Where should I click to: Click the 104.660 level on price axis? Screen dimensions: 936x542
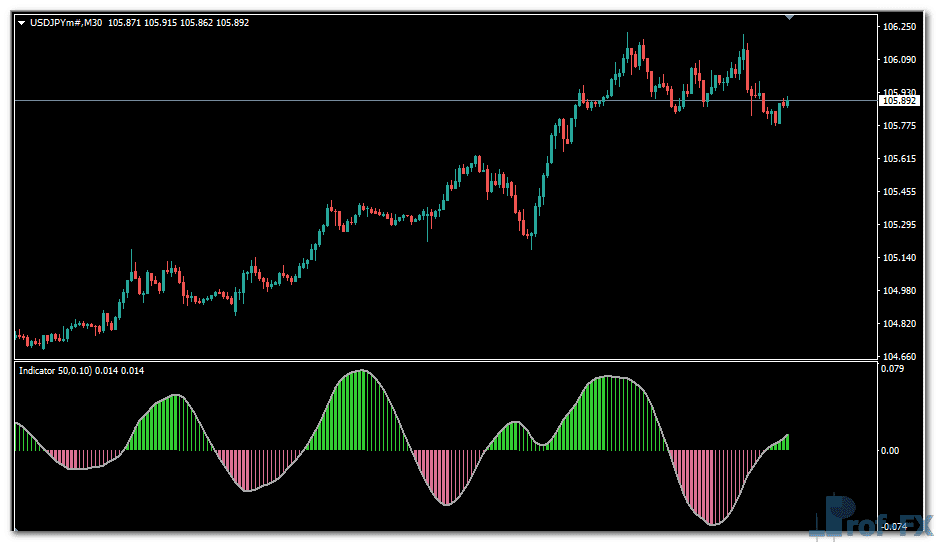[900, 356]
